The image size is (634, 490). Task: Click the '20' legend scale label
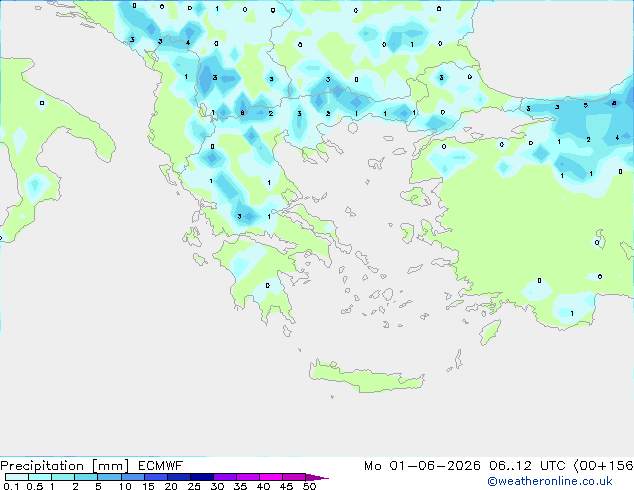(x=171, y=486)
